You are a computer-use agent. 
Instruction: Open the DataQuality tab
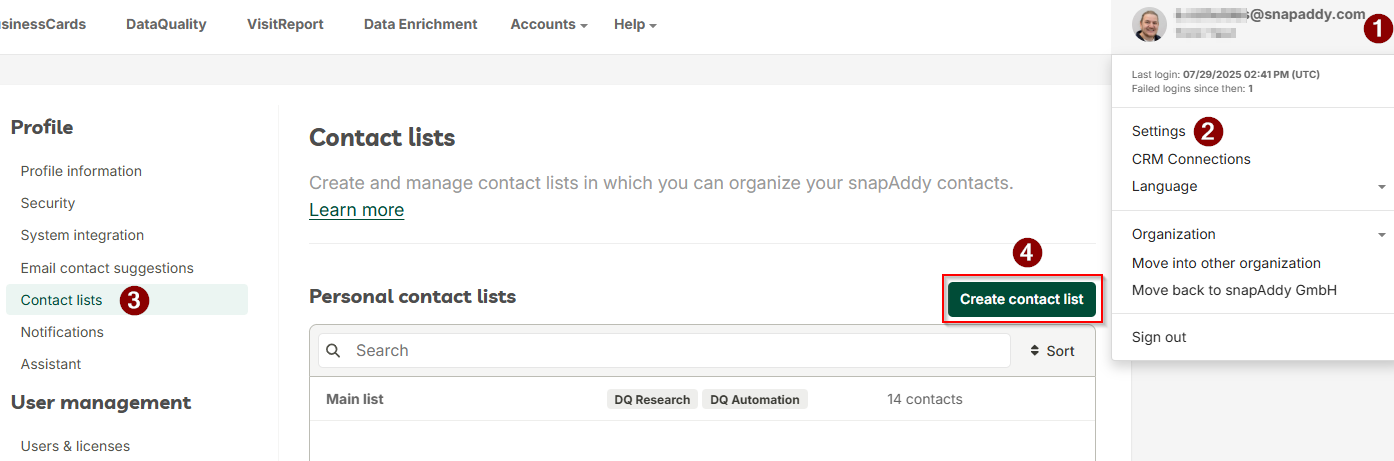tap(166, 24)
